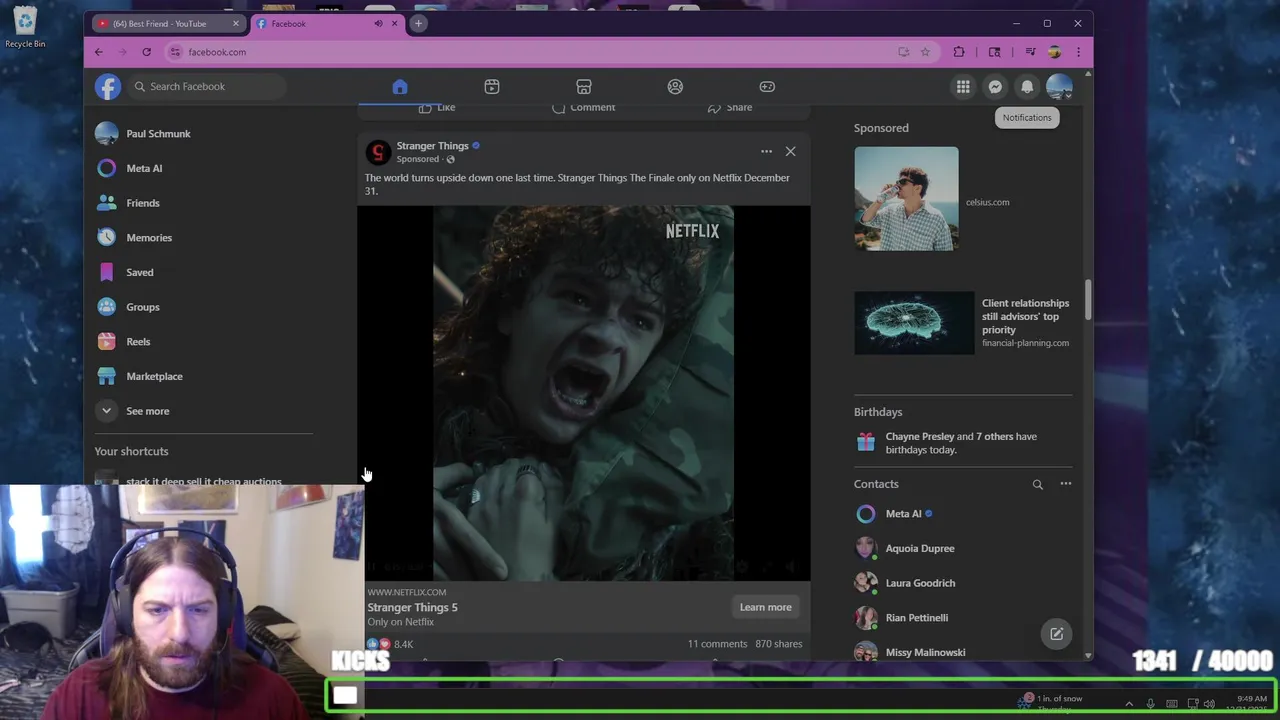Go to the Facebook Home tab
This screenshot has height=720, width=1280.
click(400, 87)
